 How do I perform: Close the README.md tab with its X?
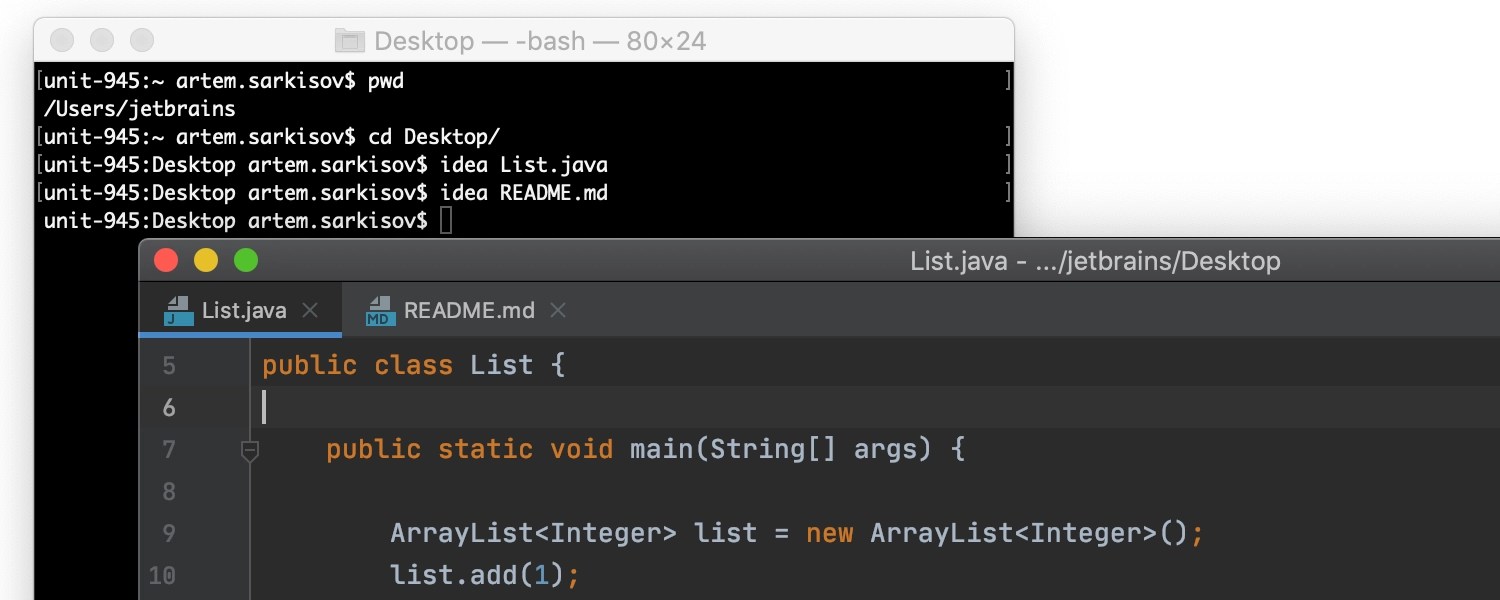[557, 311]
